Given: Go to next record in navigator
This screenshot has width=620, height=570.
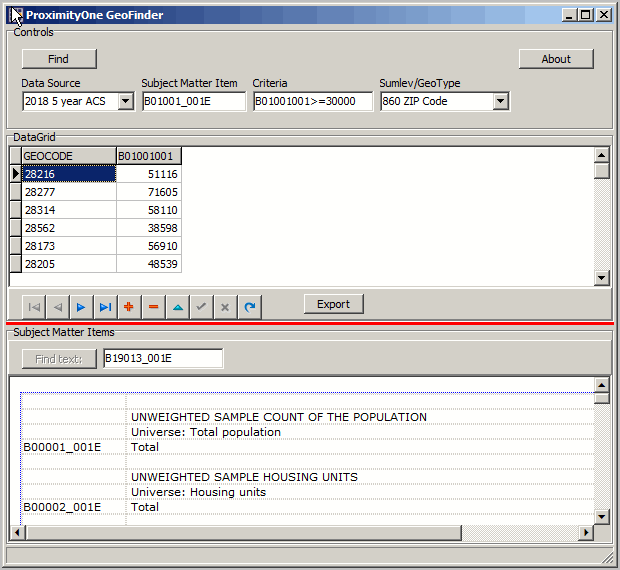Looking at the screenshot, I should pyautogui.click(x=81, y=307).
